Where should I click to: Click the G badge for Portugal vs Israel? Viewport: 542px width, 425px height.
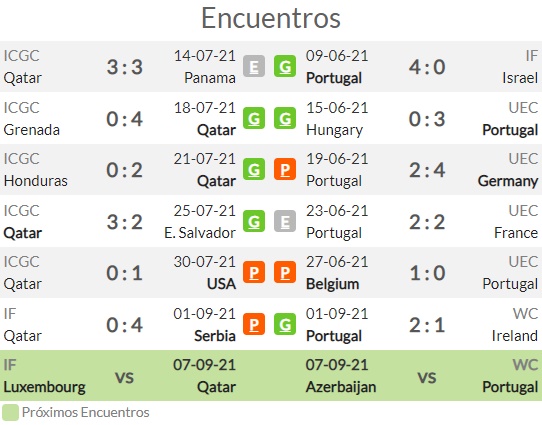(285, 66)
